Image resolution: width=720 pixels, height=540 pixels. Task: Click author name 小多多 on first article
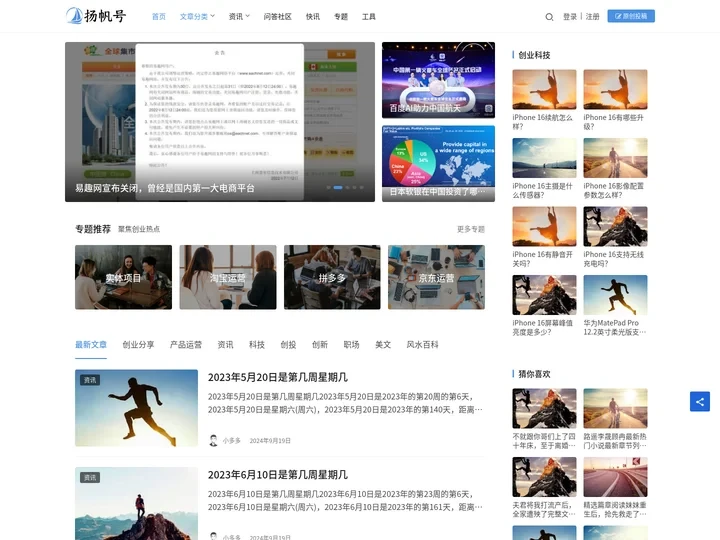232,440
